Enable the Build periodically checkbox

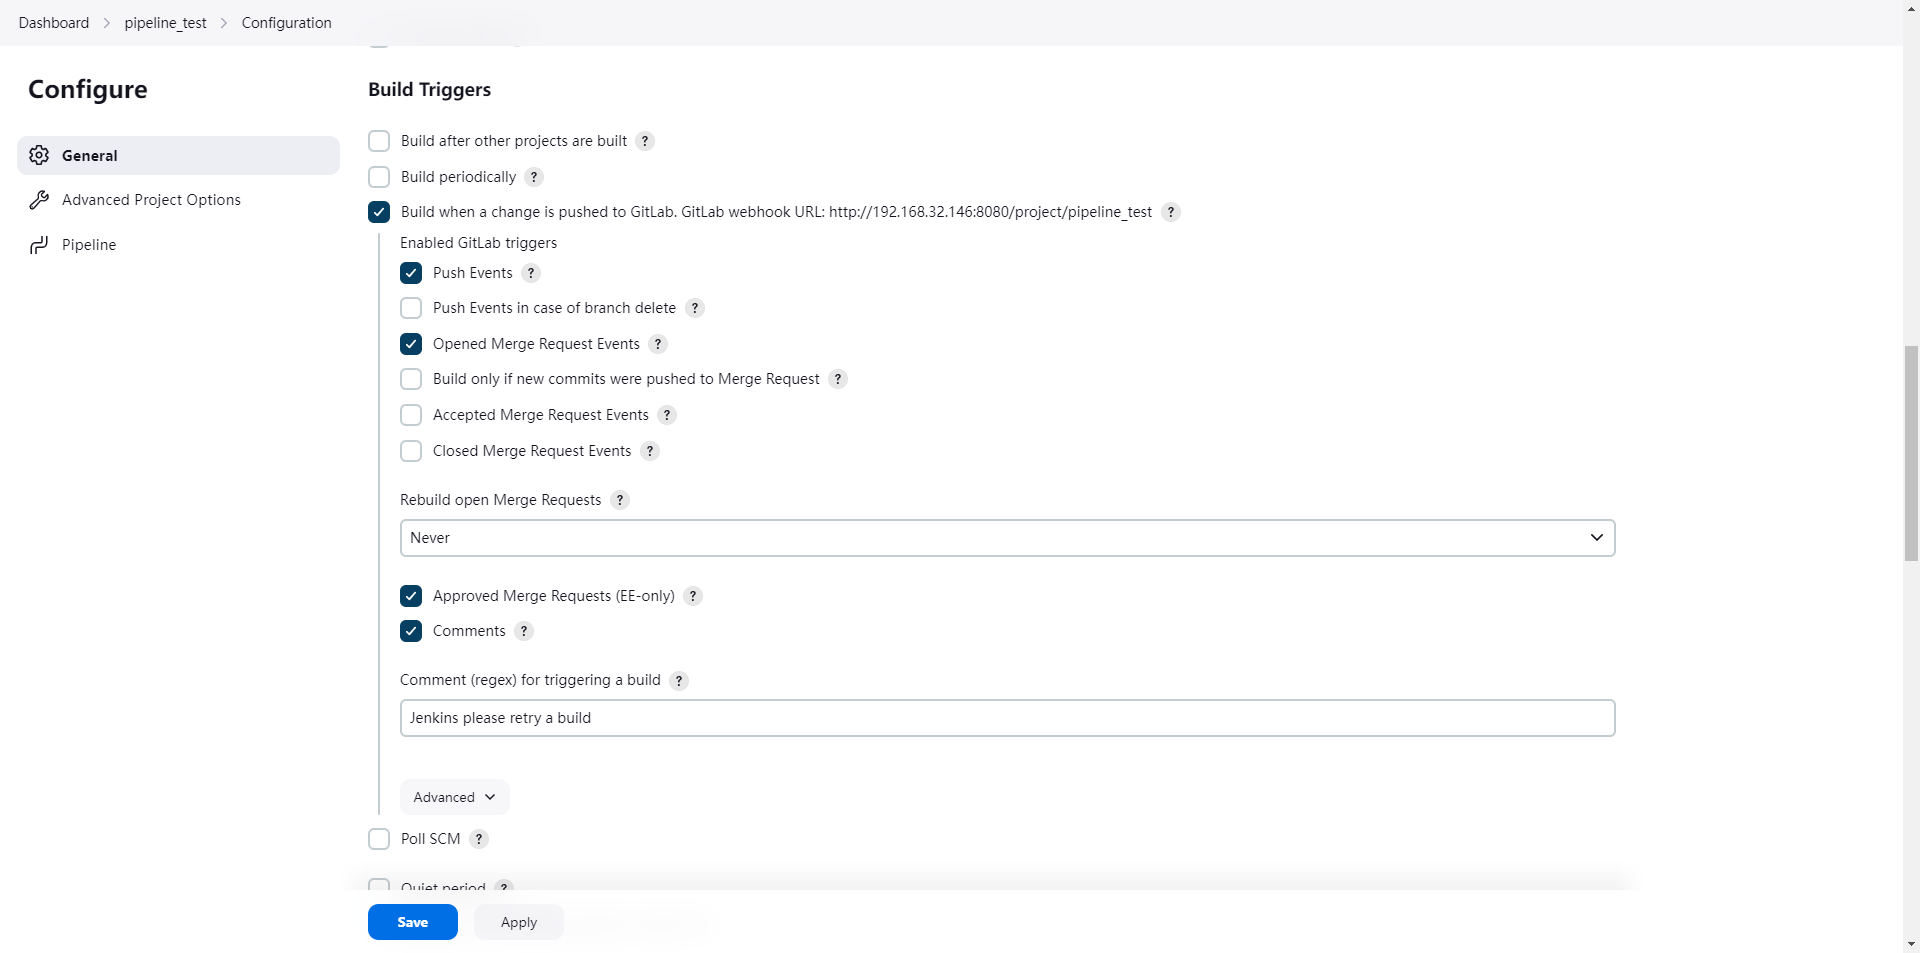click(x=379, y=177)
